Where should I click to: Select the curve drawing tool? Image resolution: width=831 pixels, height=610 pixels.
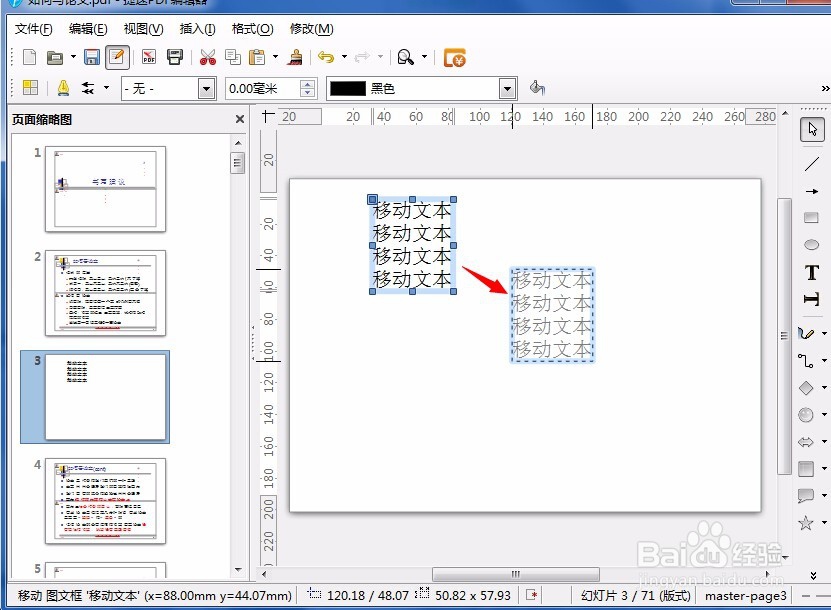806,333
